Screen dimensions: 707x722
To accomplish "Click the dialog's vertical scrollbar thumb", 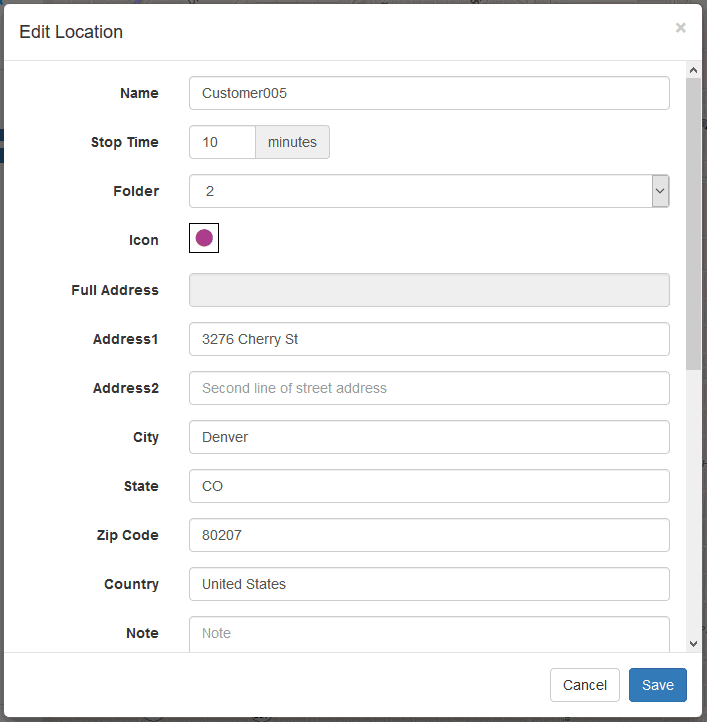I will (693, 224).
